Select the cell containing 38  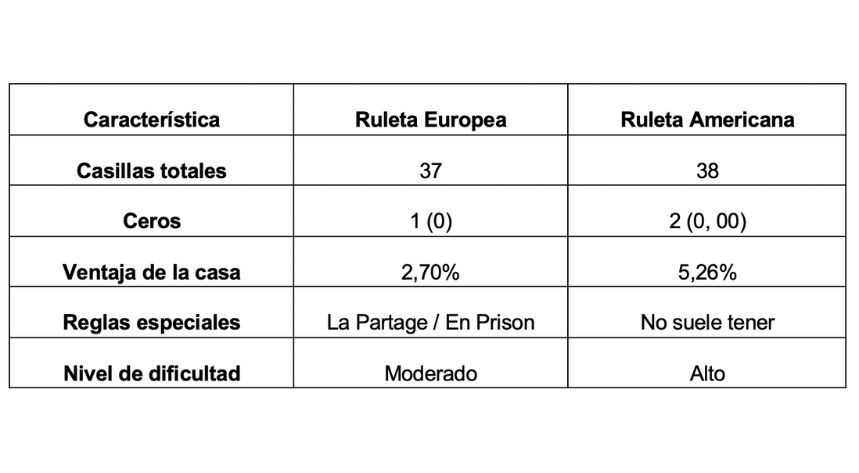[707, 171]
